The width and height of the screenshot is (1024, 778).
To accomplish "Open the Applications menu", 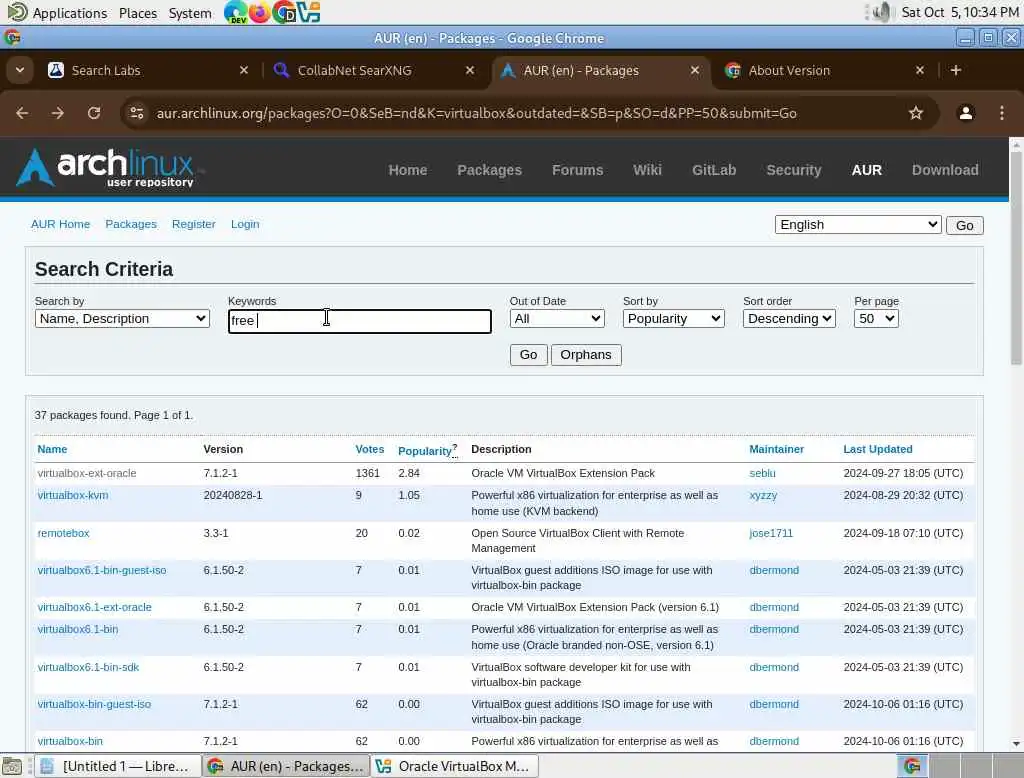I will click(57, 12).
